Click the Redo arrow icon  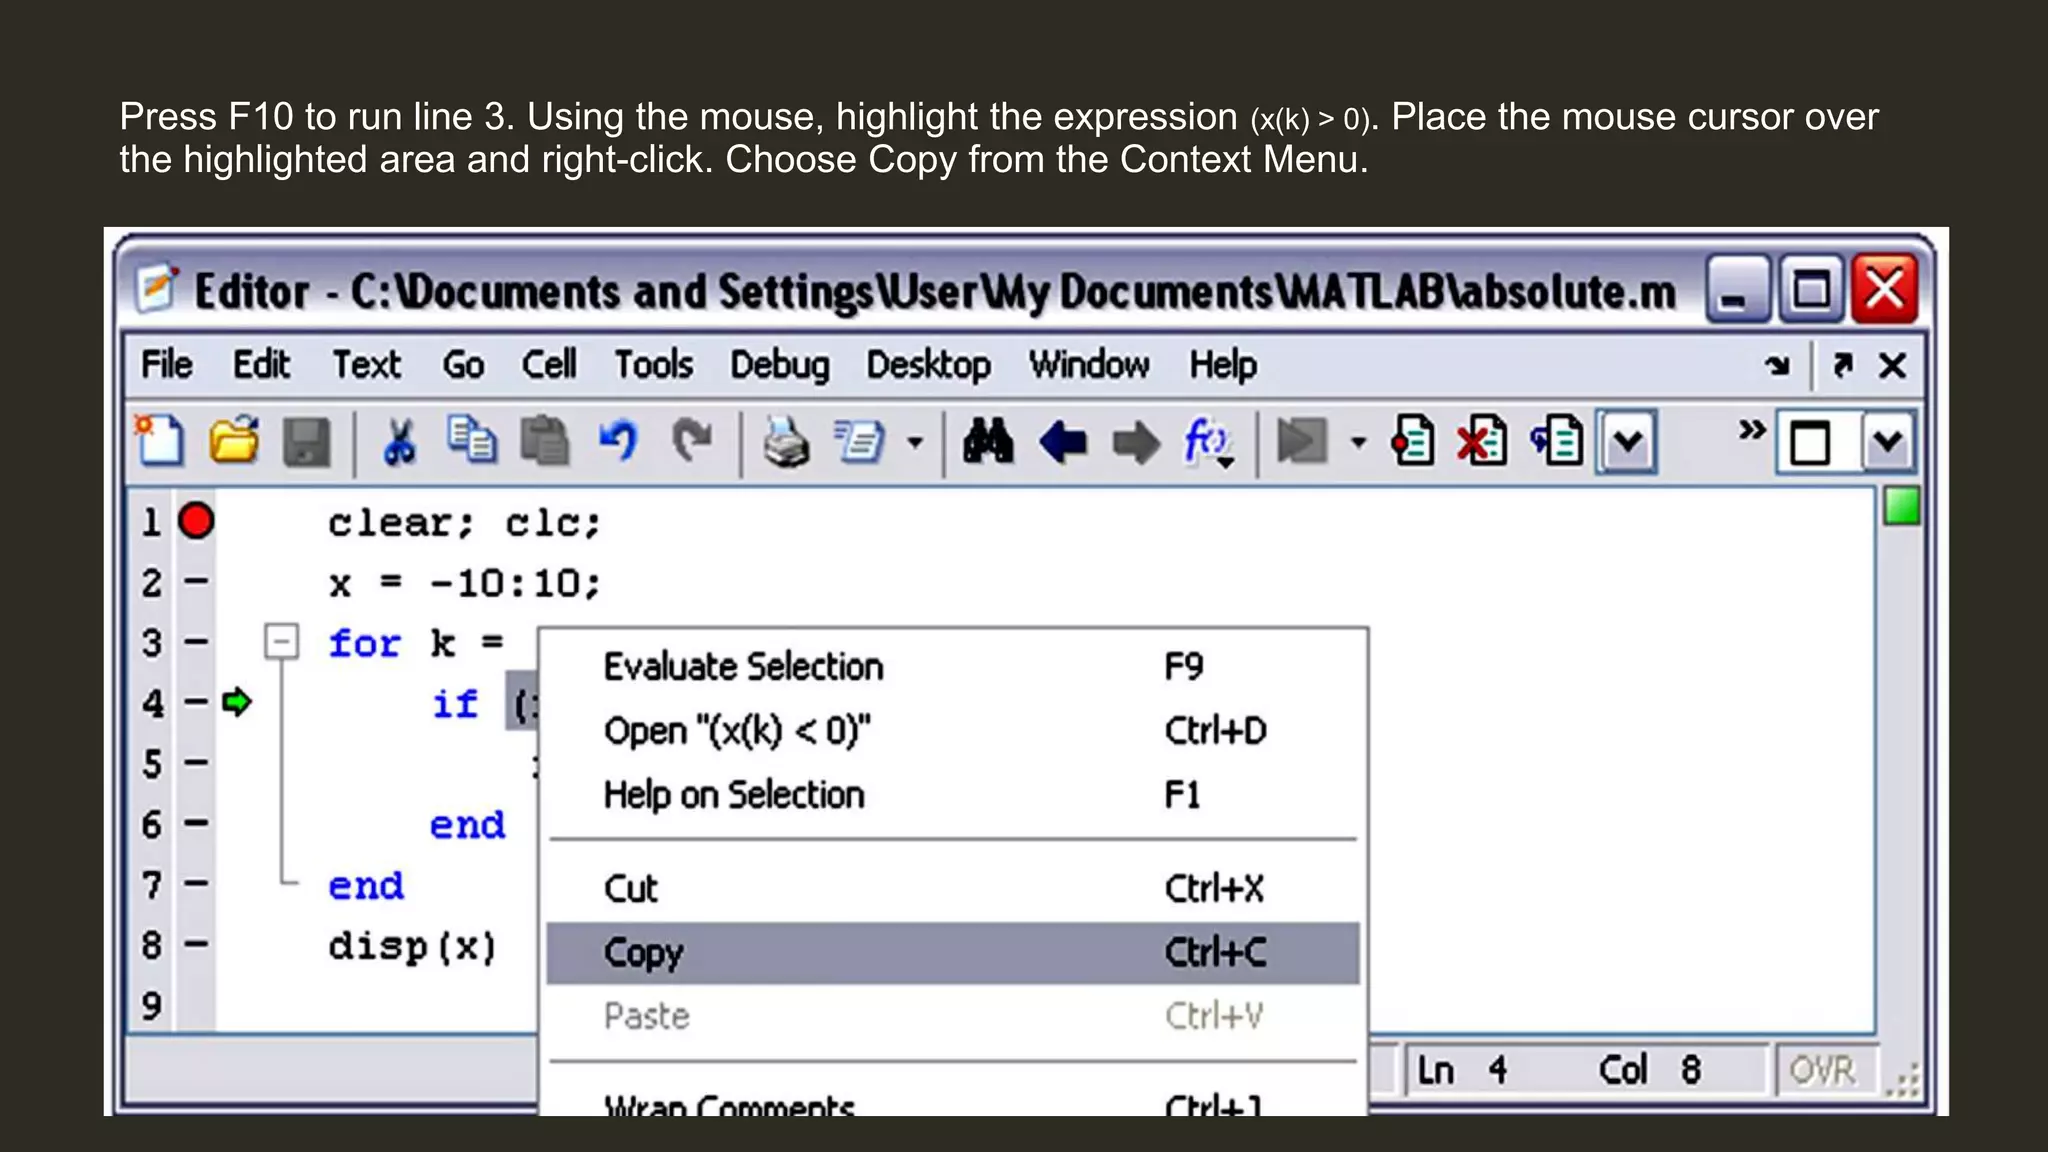[692, 441]
